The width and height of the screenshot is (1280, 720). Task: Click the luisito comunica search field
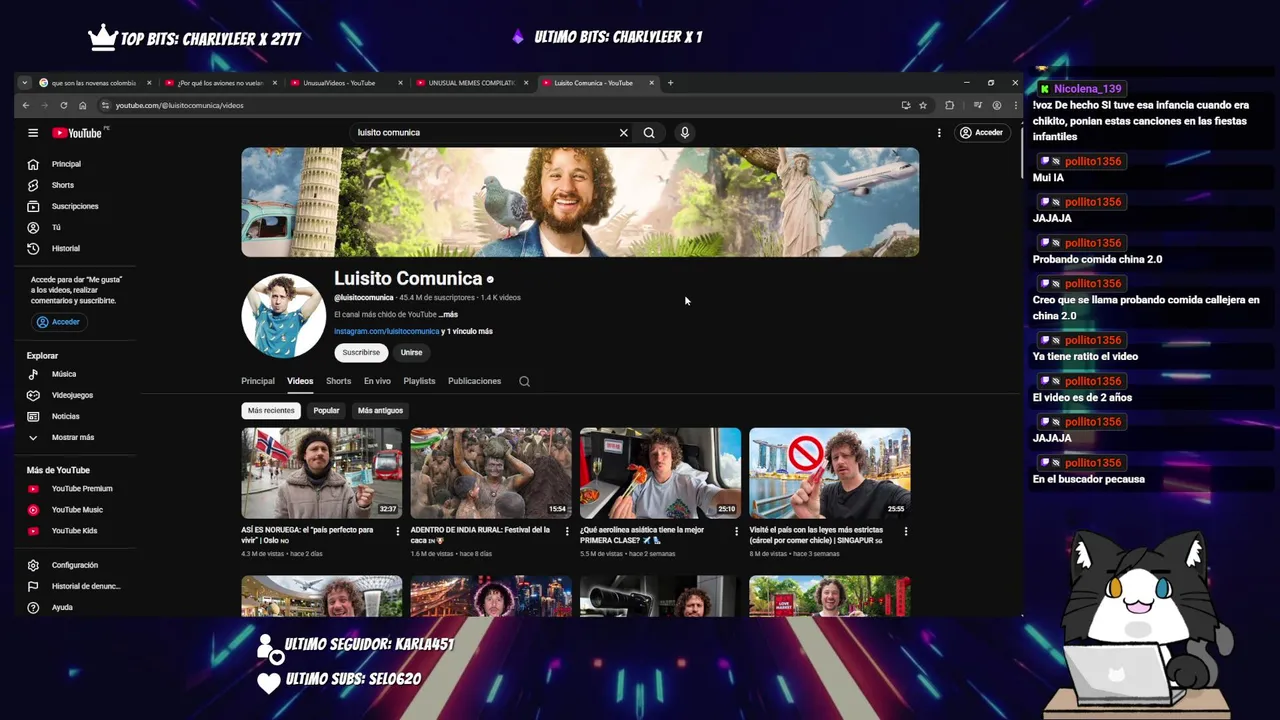[x=482, y=132]
